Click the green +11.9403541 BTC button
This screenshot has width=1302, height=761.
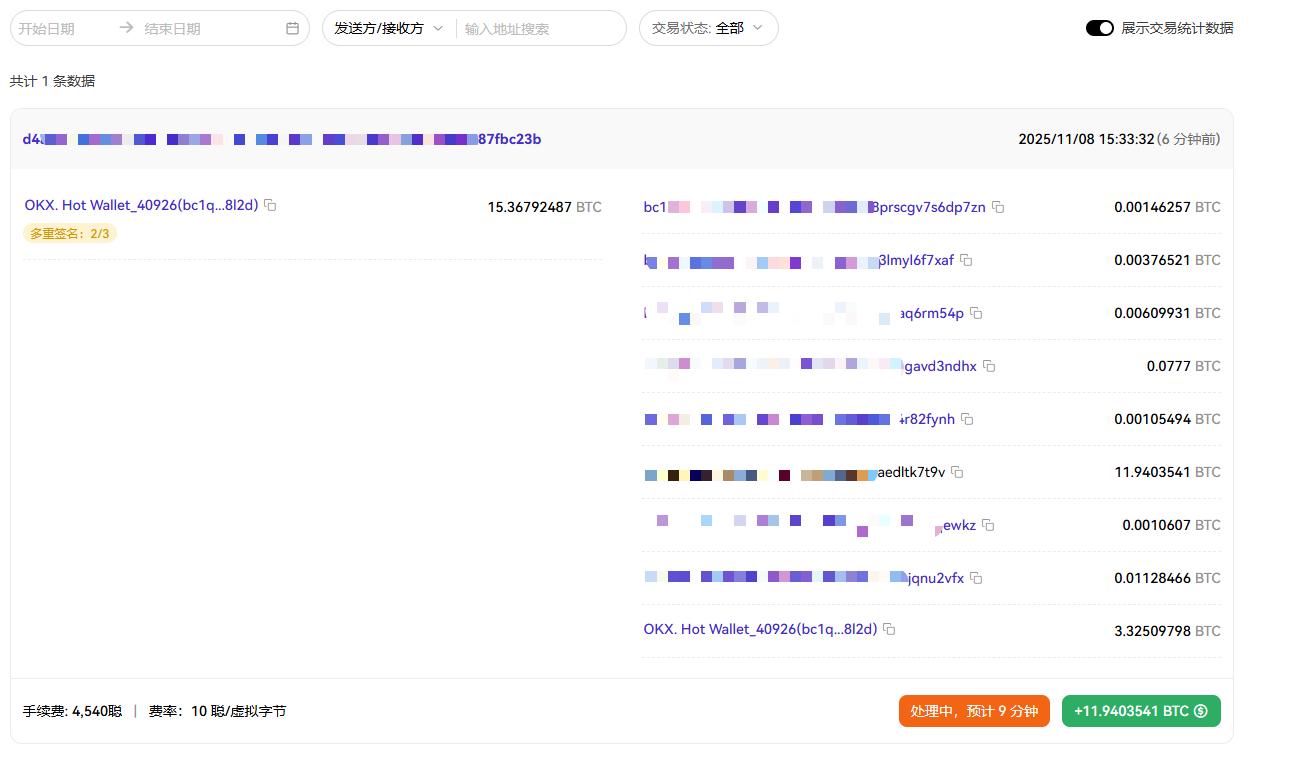1140,711
